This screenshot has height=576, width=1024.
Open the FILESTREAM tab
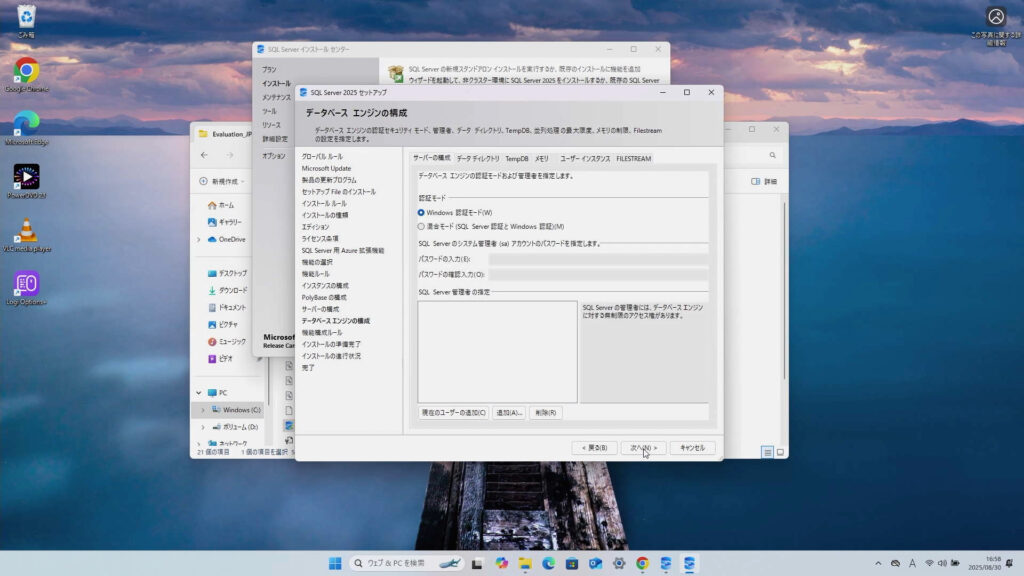click(x=633, y=159)
